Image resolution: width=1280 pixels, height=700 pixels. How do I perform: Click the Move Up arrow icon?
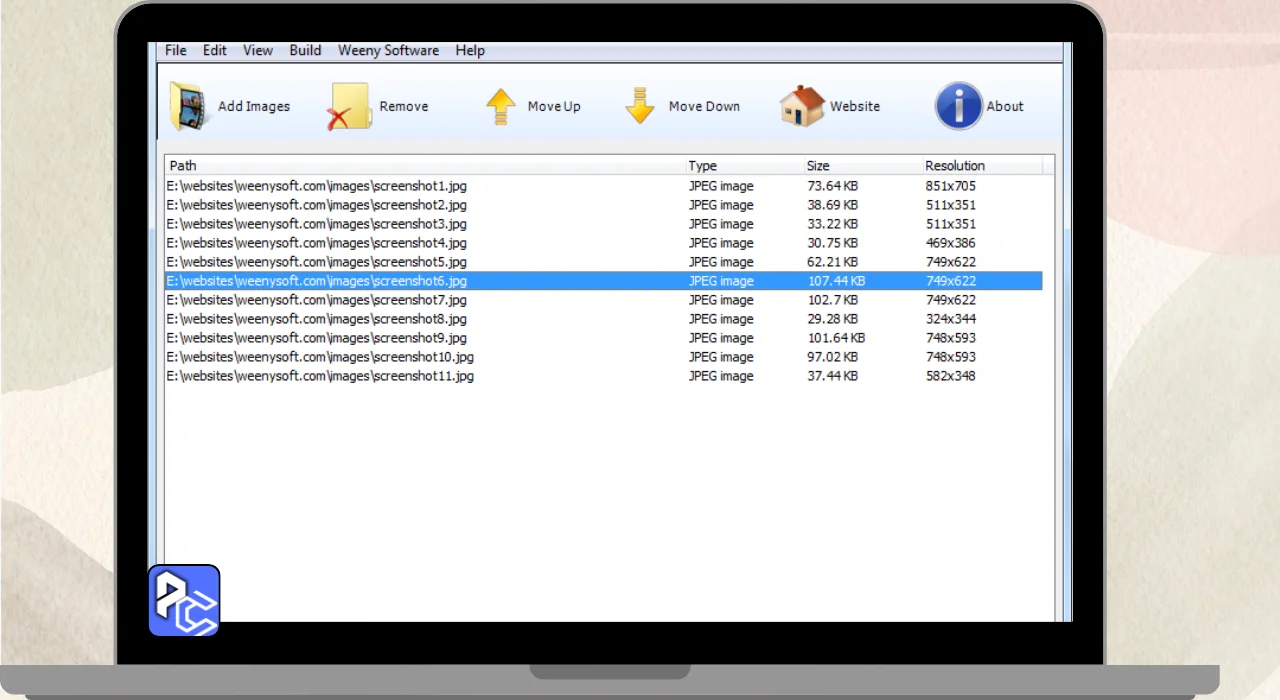501,106
